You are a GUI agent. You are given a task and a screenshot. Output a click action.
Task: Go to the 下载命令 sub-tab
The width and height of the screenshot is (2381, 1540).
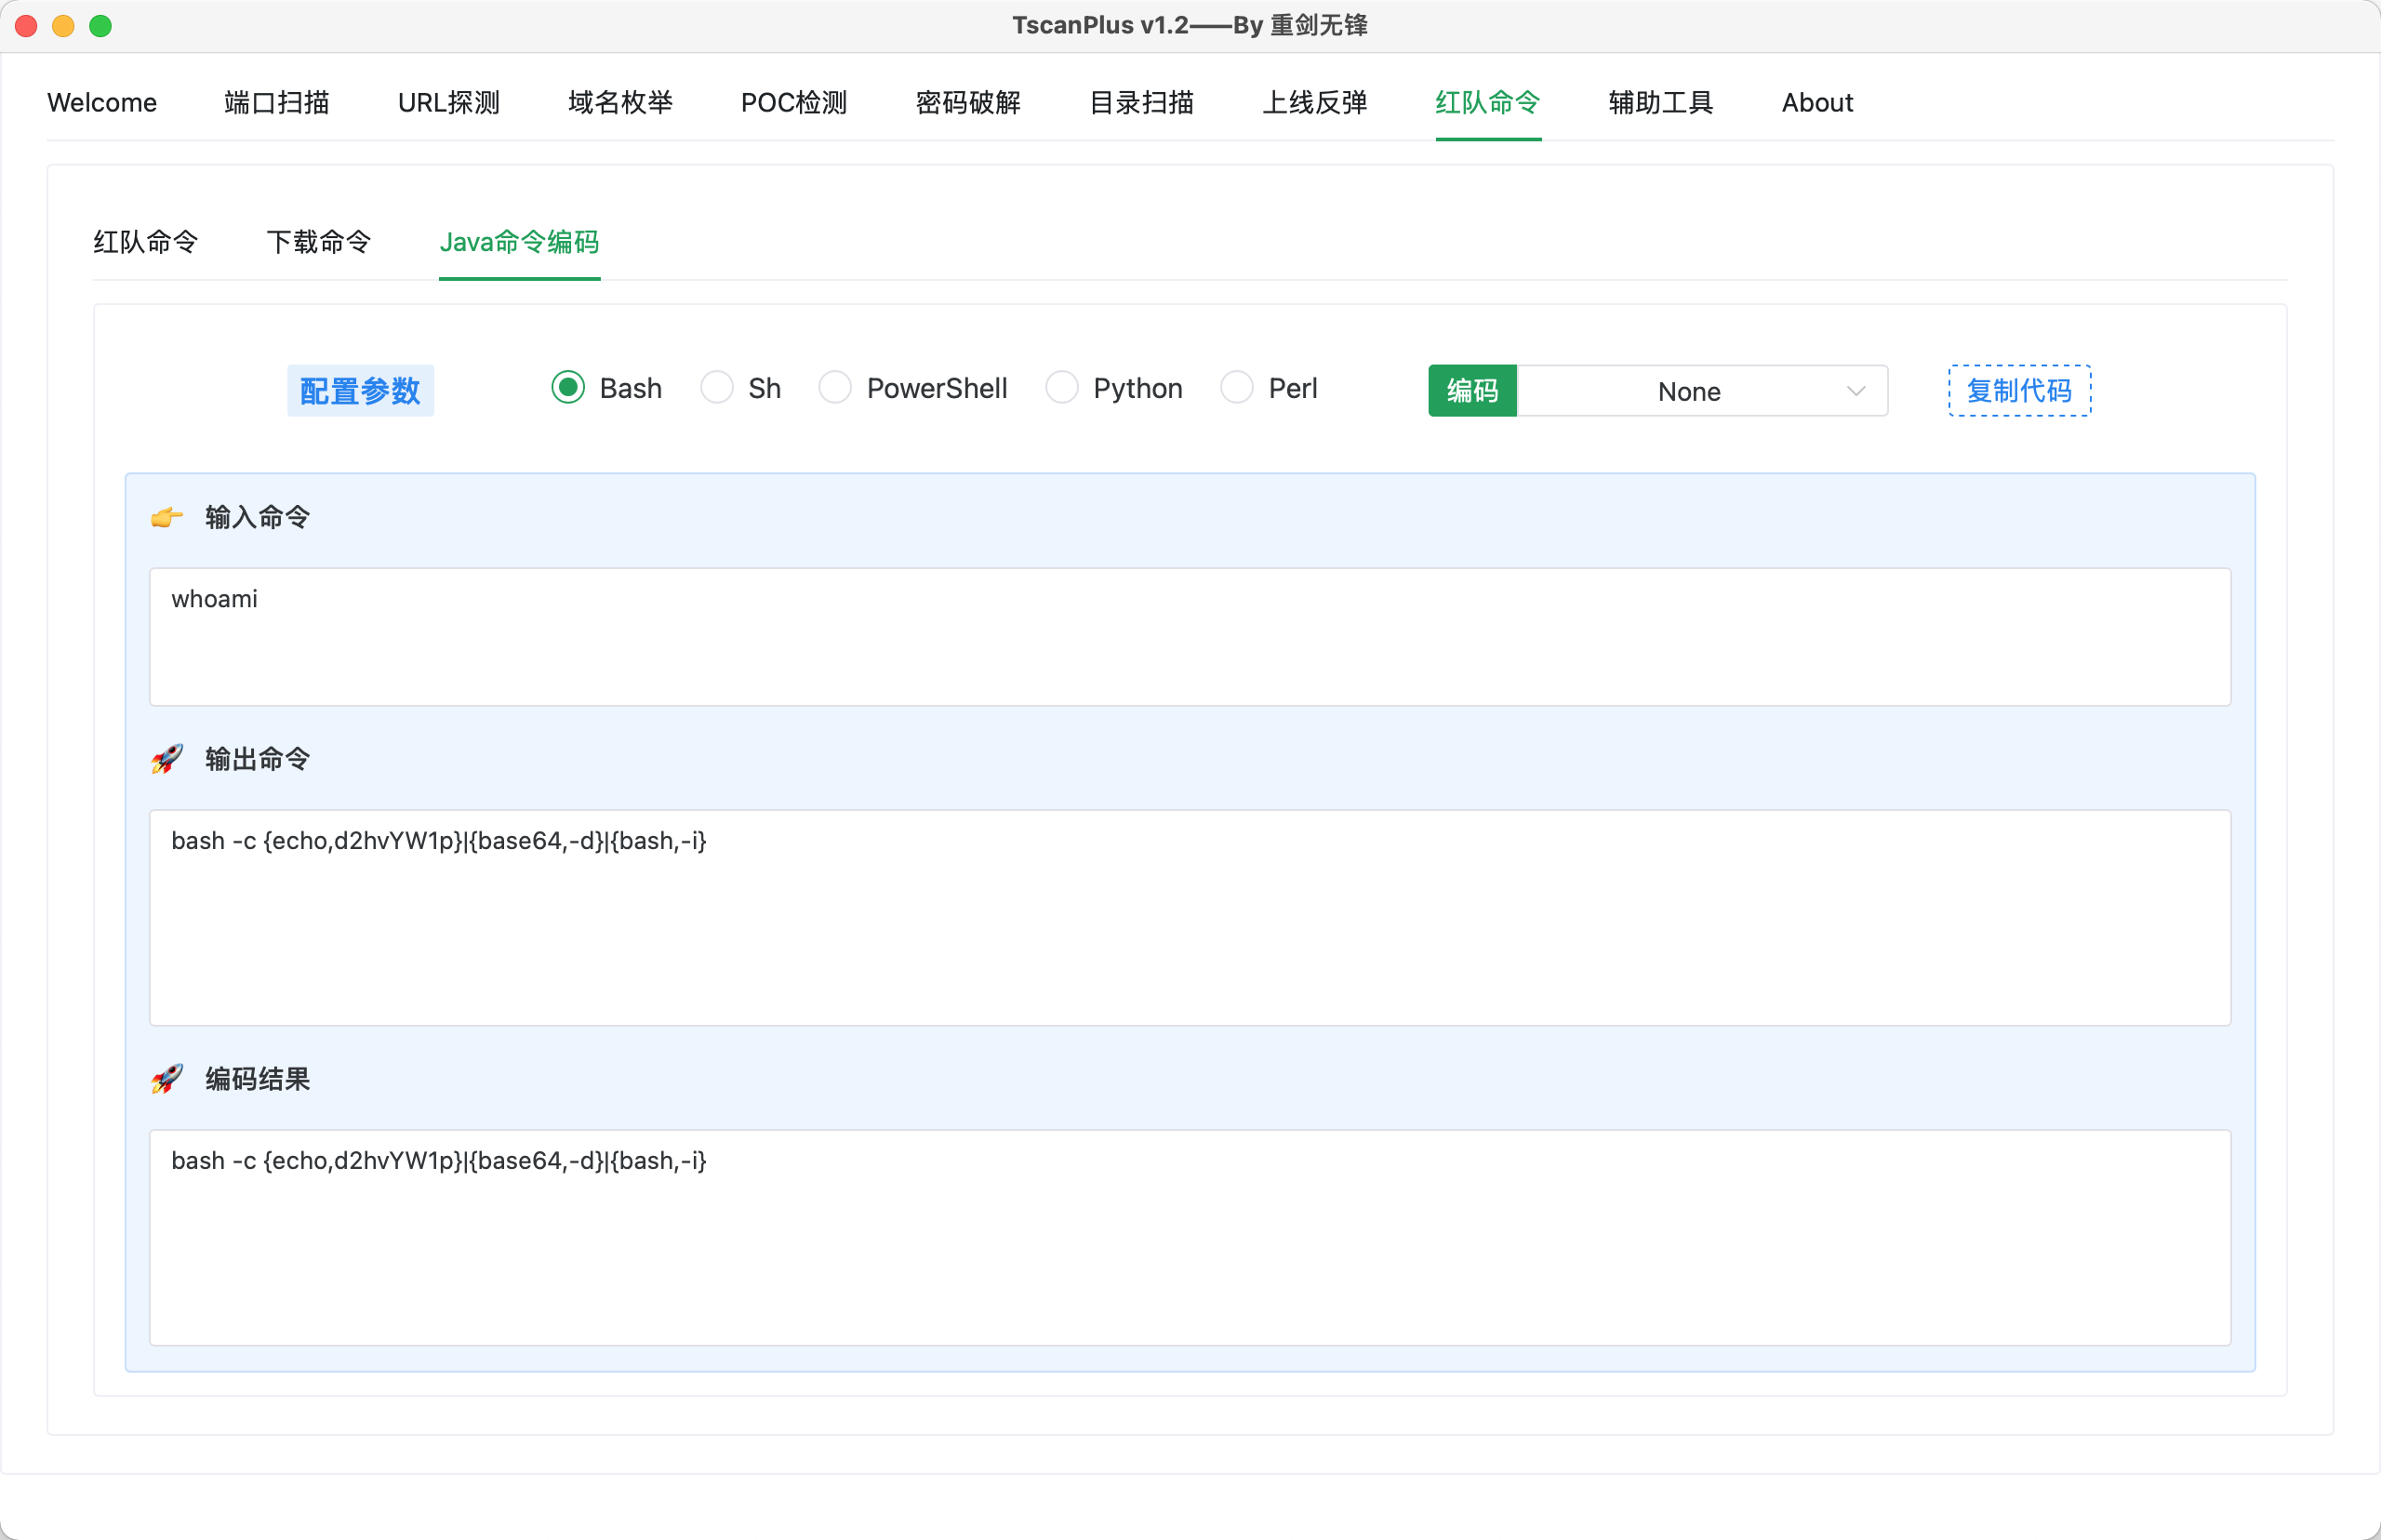tap(319, 242)
